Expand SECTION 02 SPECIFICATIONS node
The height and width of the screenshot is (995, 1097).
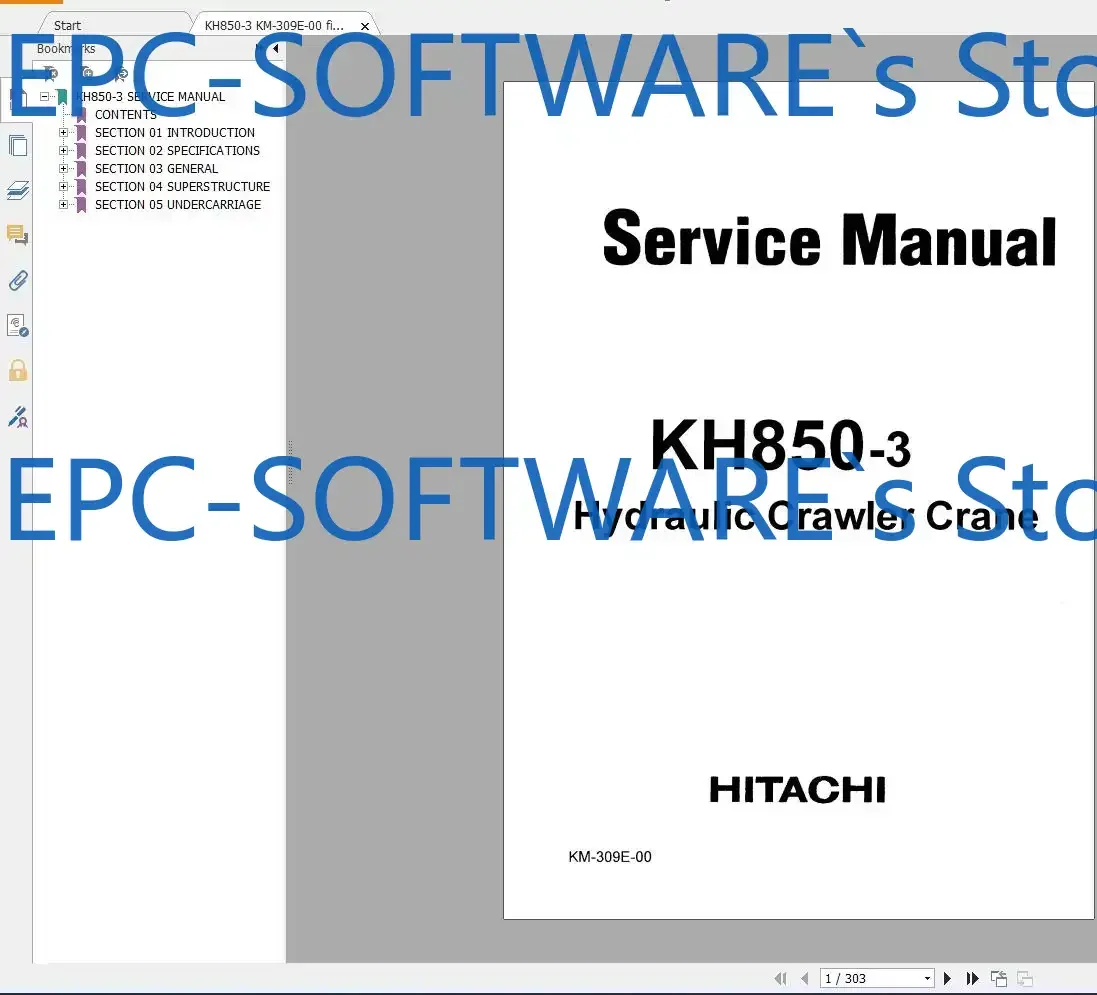64,150
